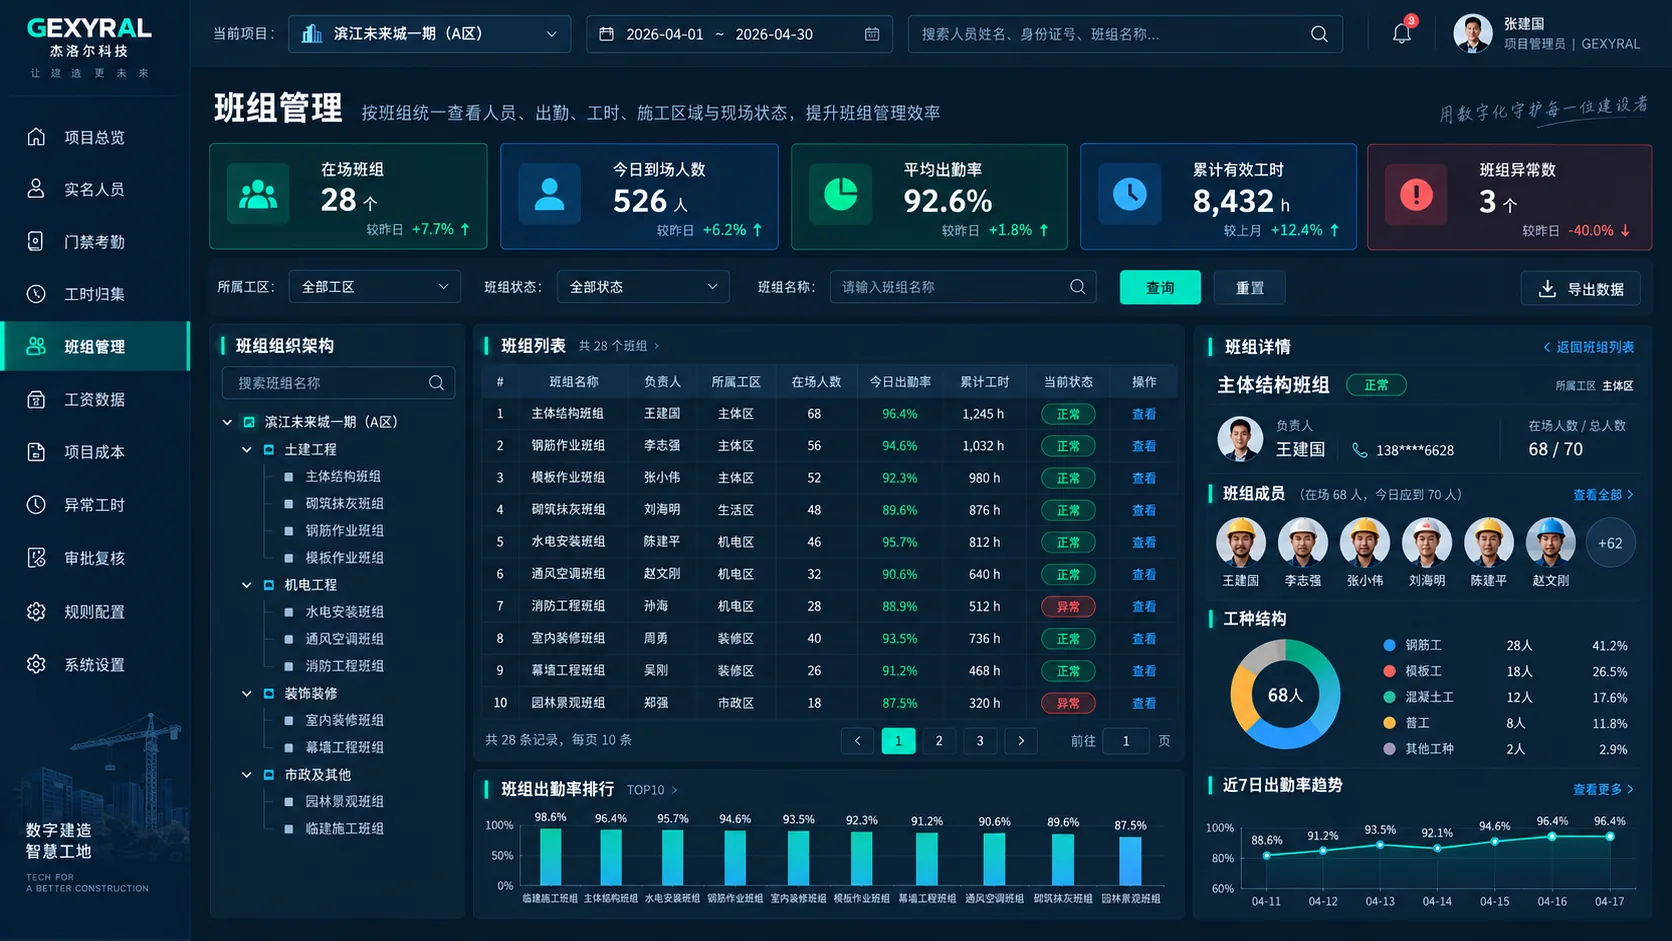Click member avatar of 李志强
This screenshot has width=1672, height=941.
click(1302, 543)
